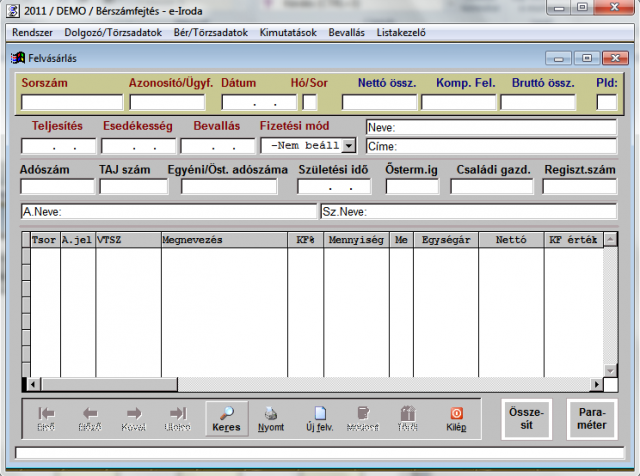The width and height of the screenshot is (640, 476).
Task: Open the Rendszer menu
Action: pyautogui.click(x=32, y=32)
